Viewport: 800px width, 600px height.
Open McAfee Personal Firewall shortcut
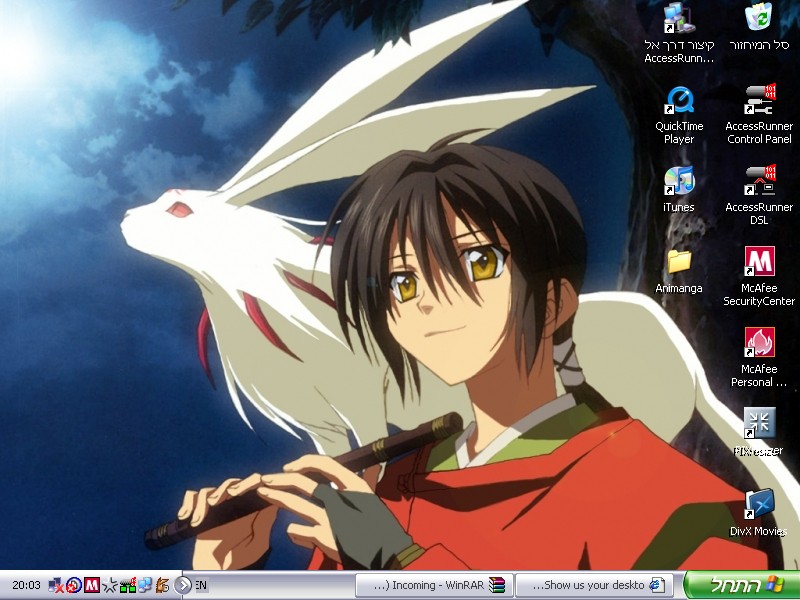759,344
